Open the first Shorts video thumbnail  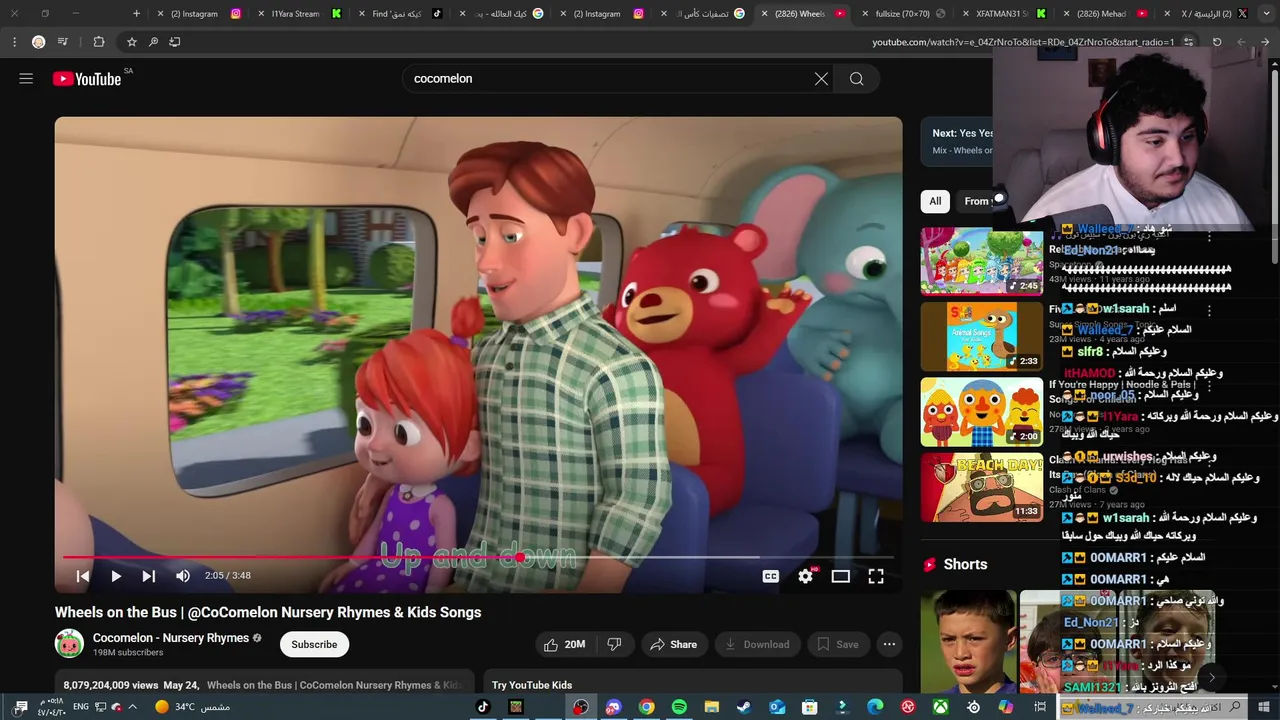968,641
